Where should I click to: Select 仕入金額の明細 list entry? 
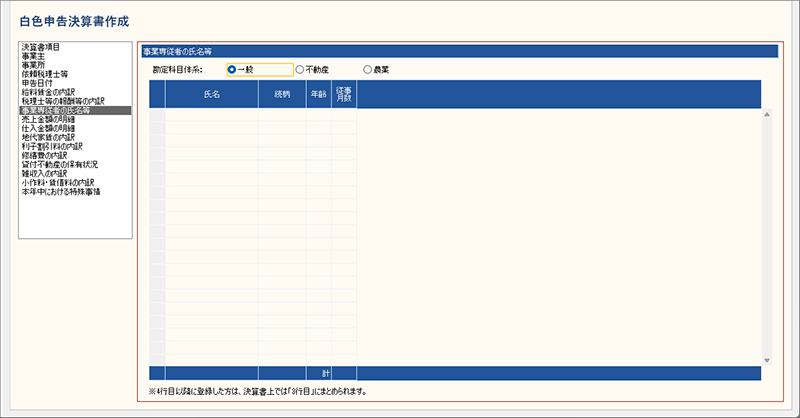tap(48, 128)
